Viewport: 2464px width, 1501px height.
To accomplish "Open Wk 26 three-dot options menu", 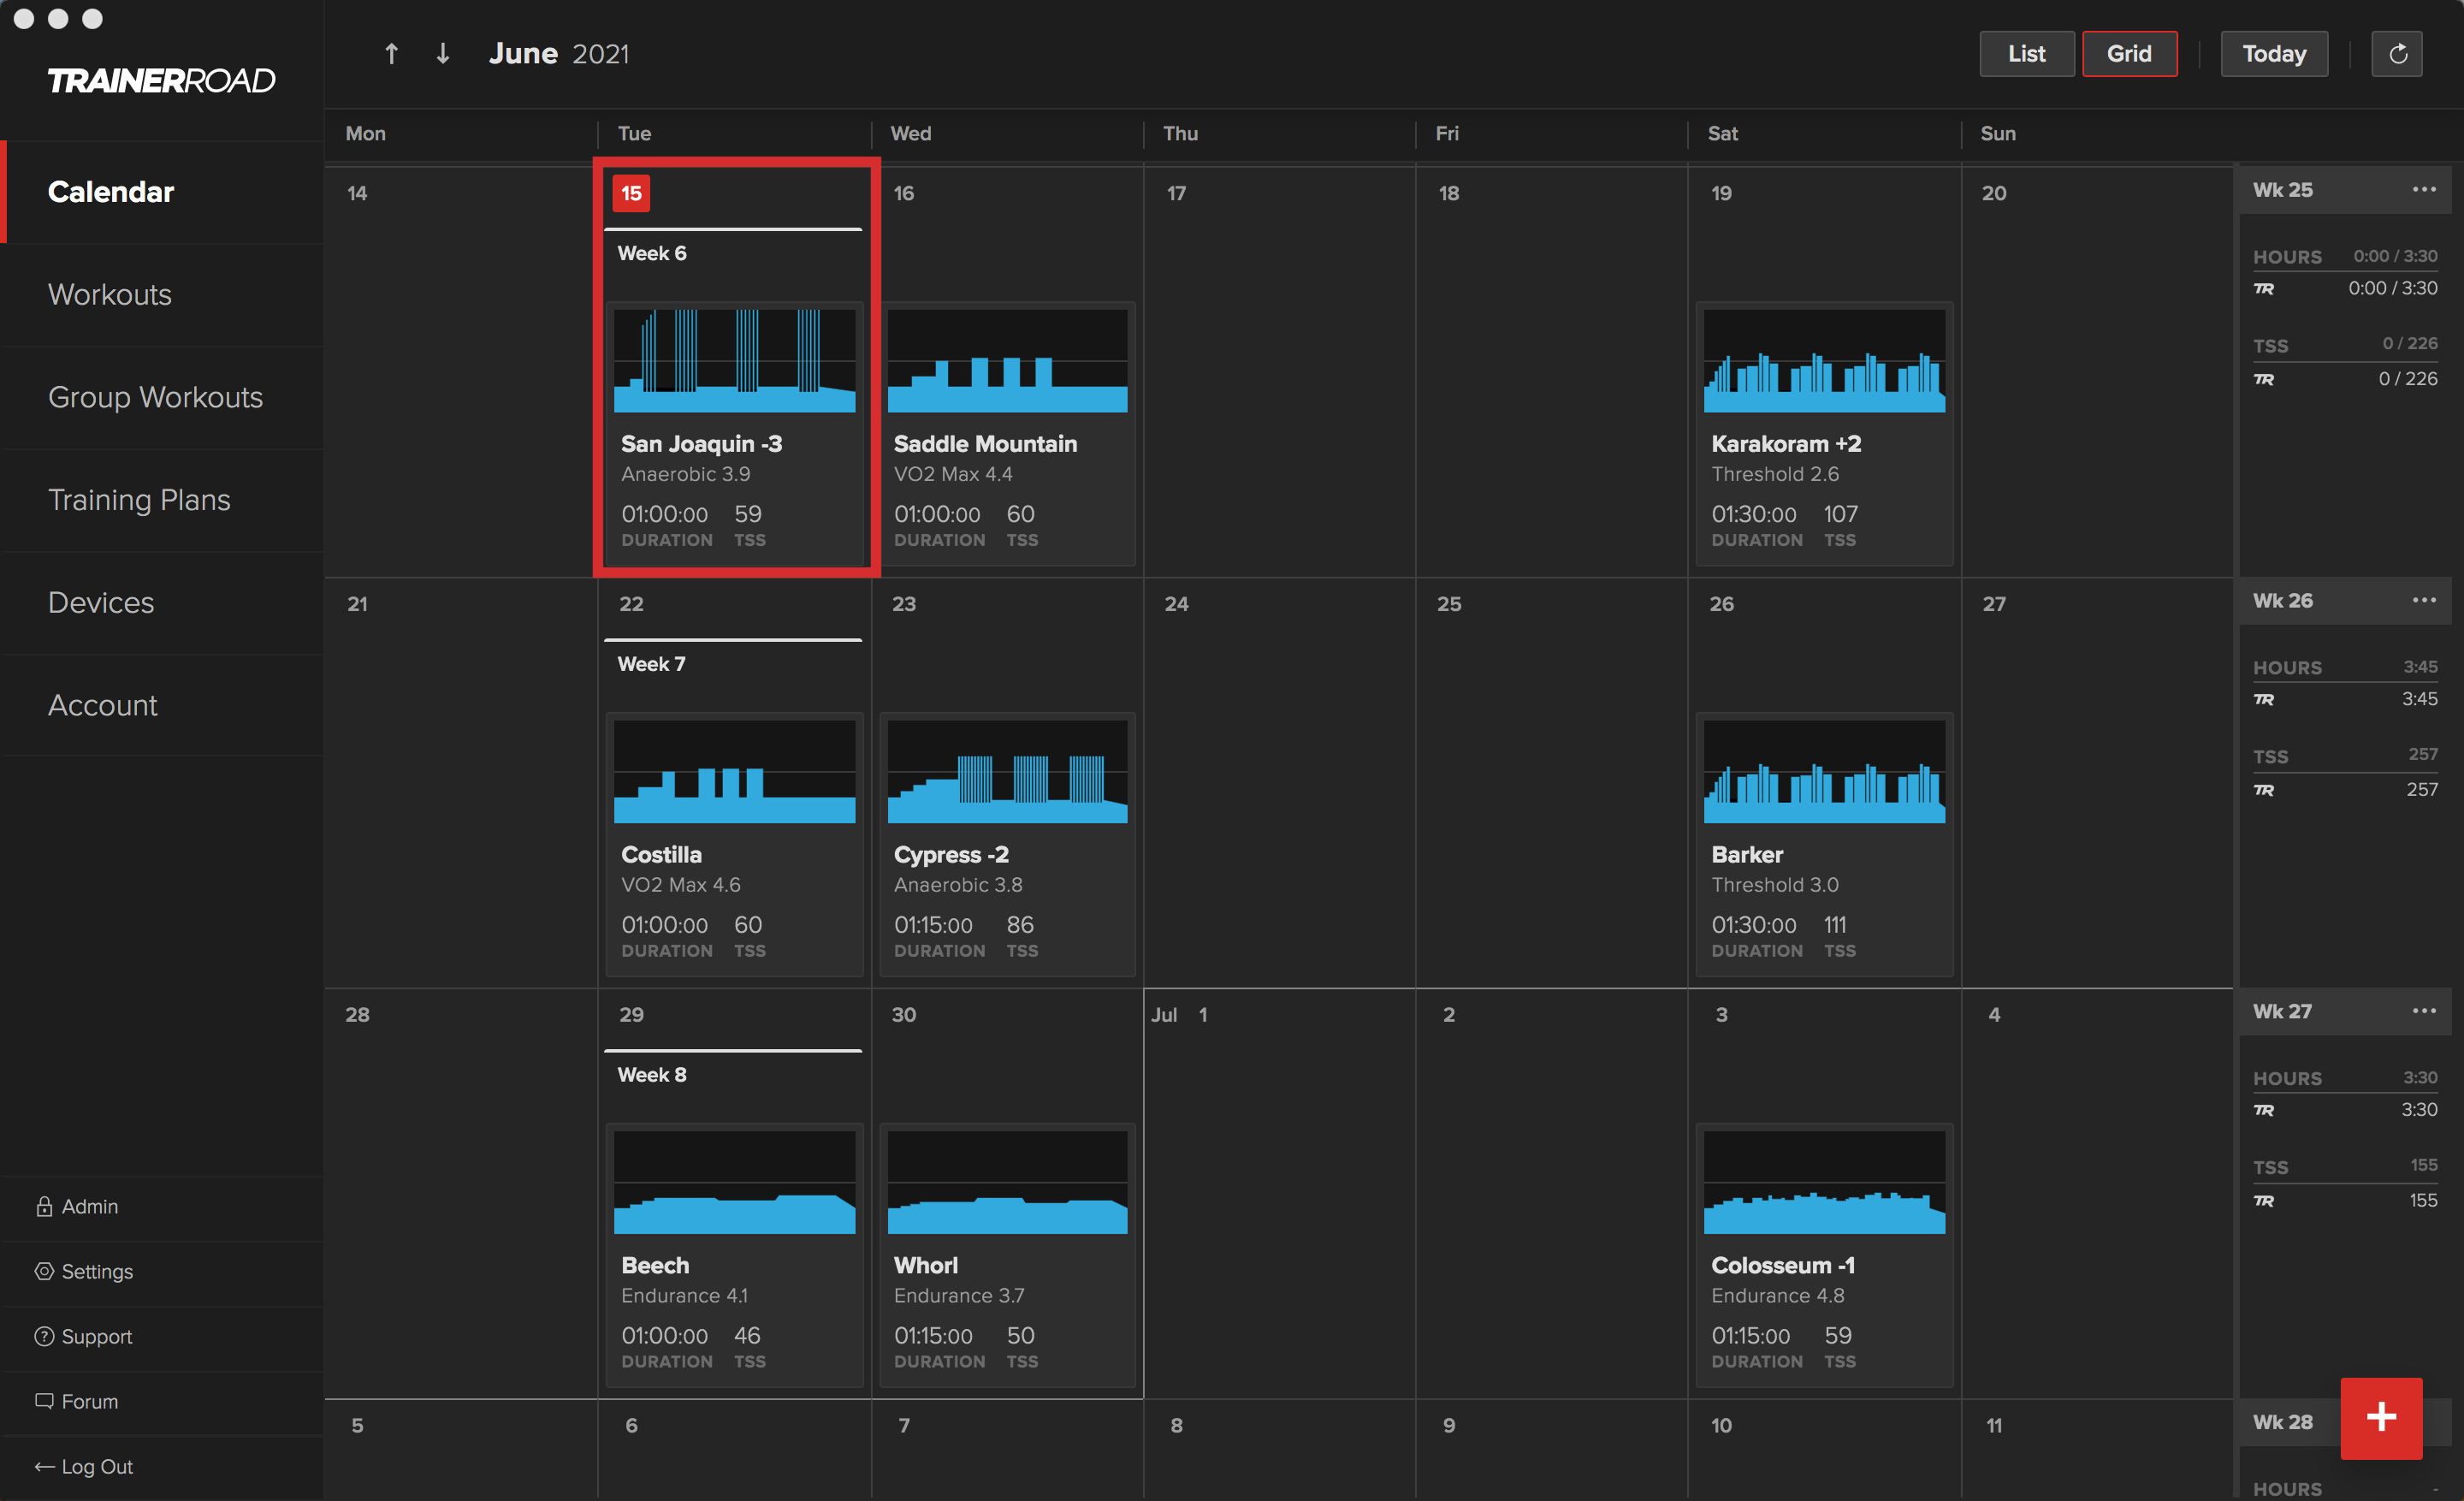I will (2423, 600).
